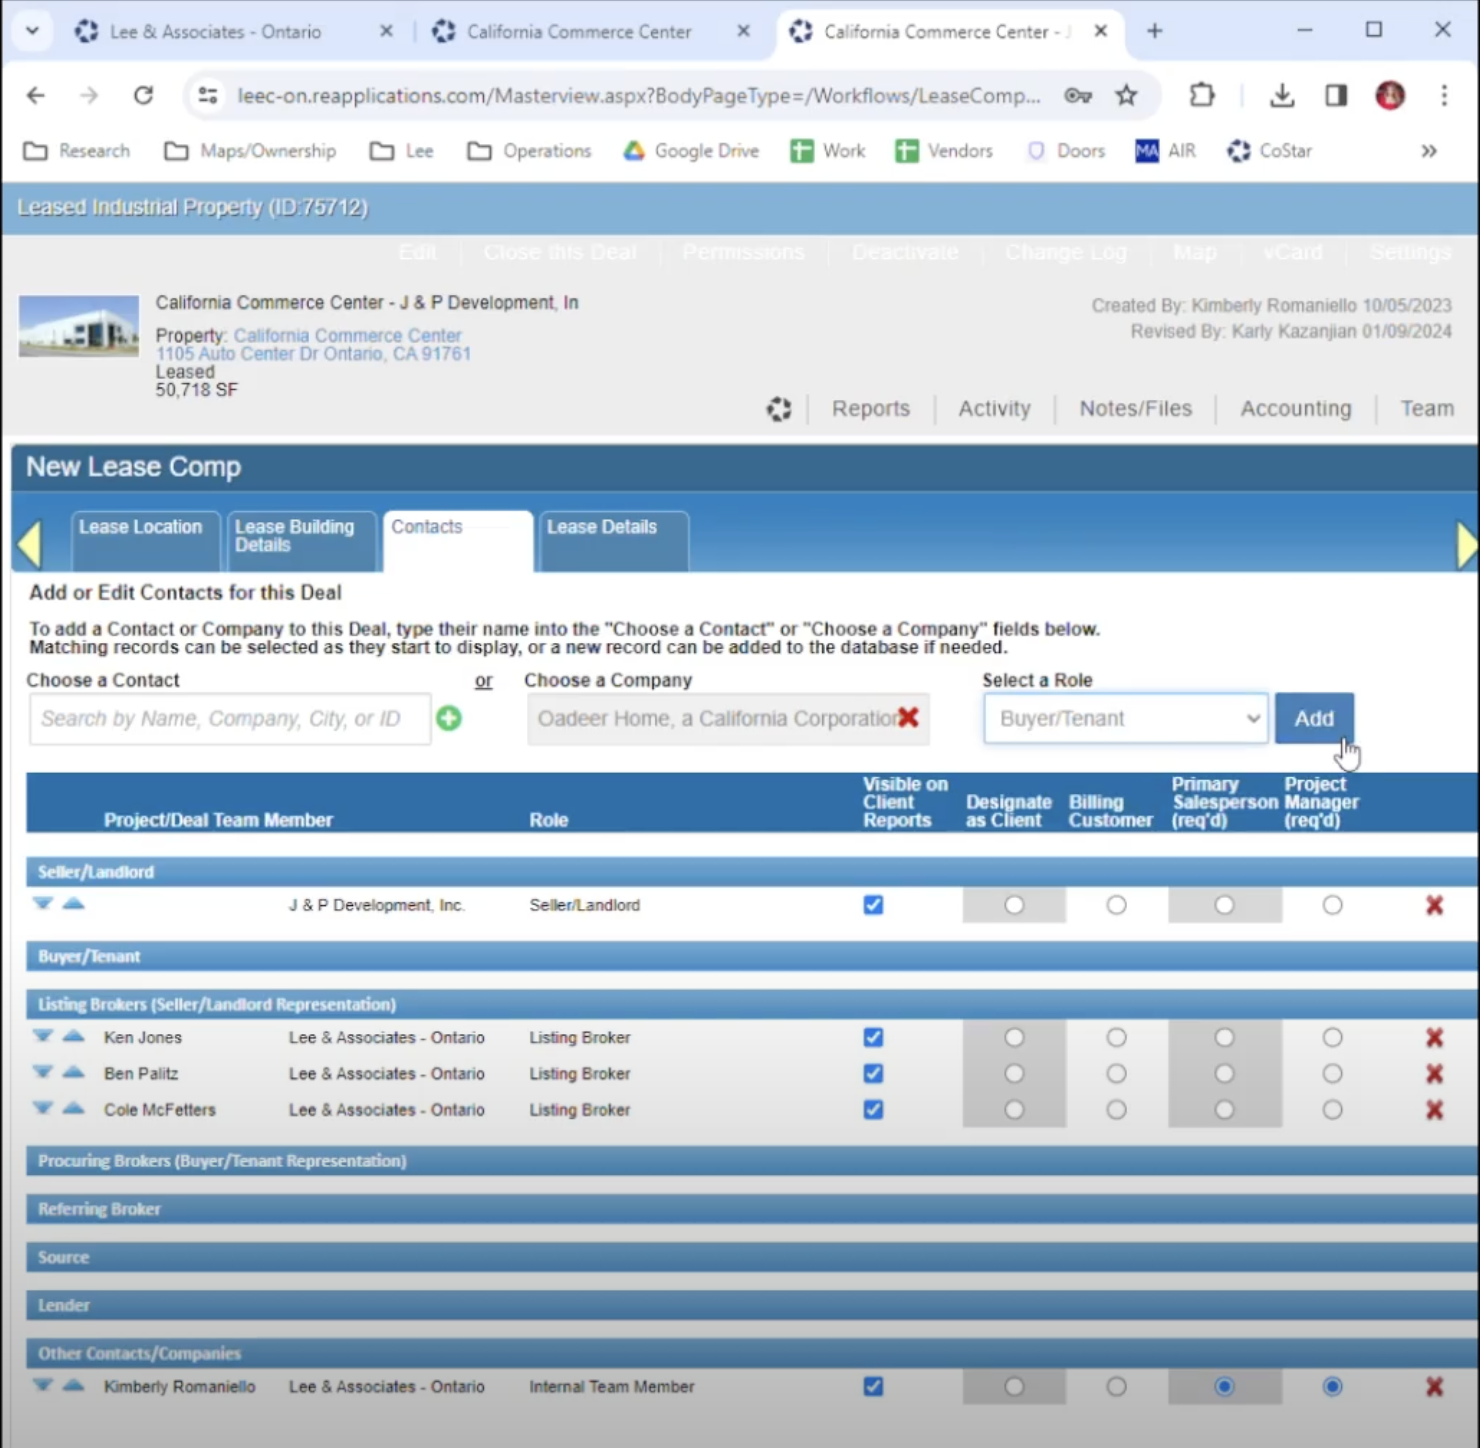Open Chrome profile avatar
Image resolution: width=1480 pixels, height=1448 pixels.
pos(1390,95)
